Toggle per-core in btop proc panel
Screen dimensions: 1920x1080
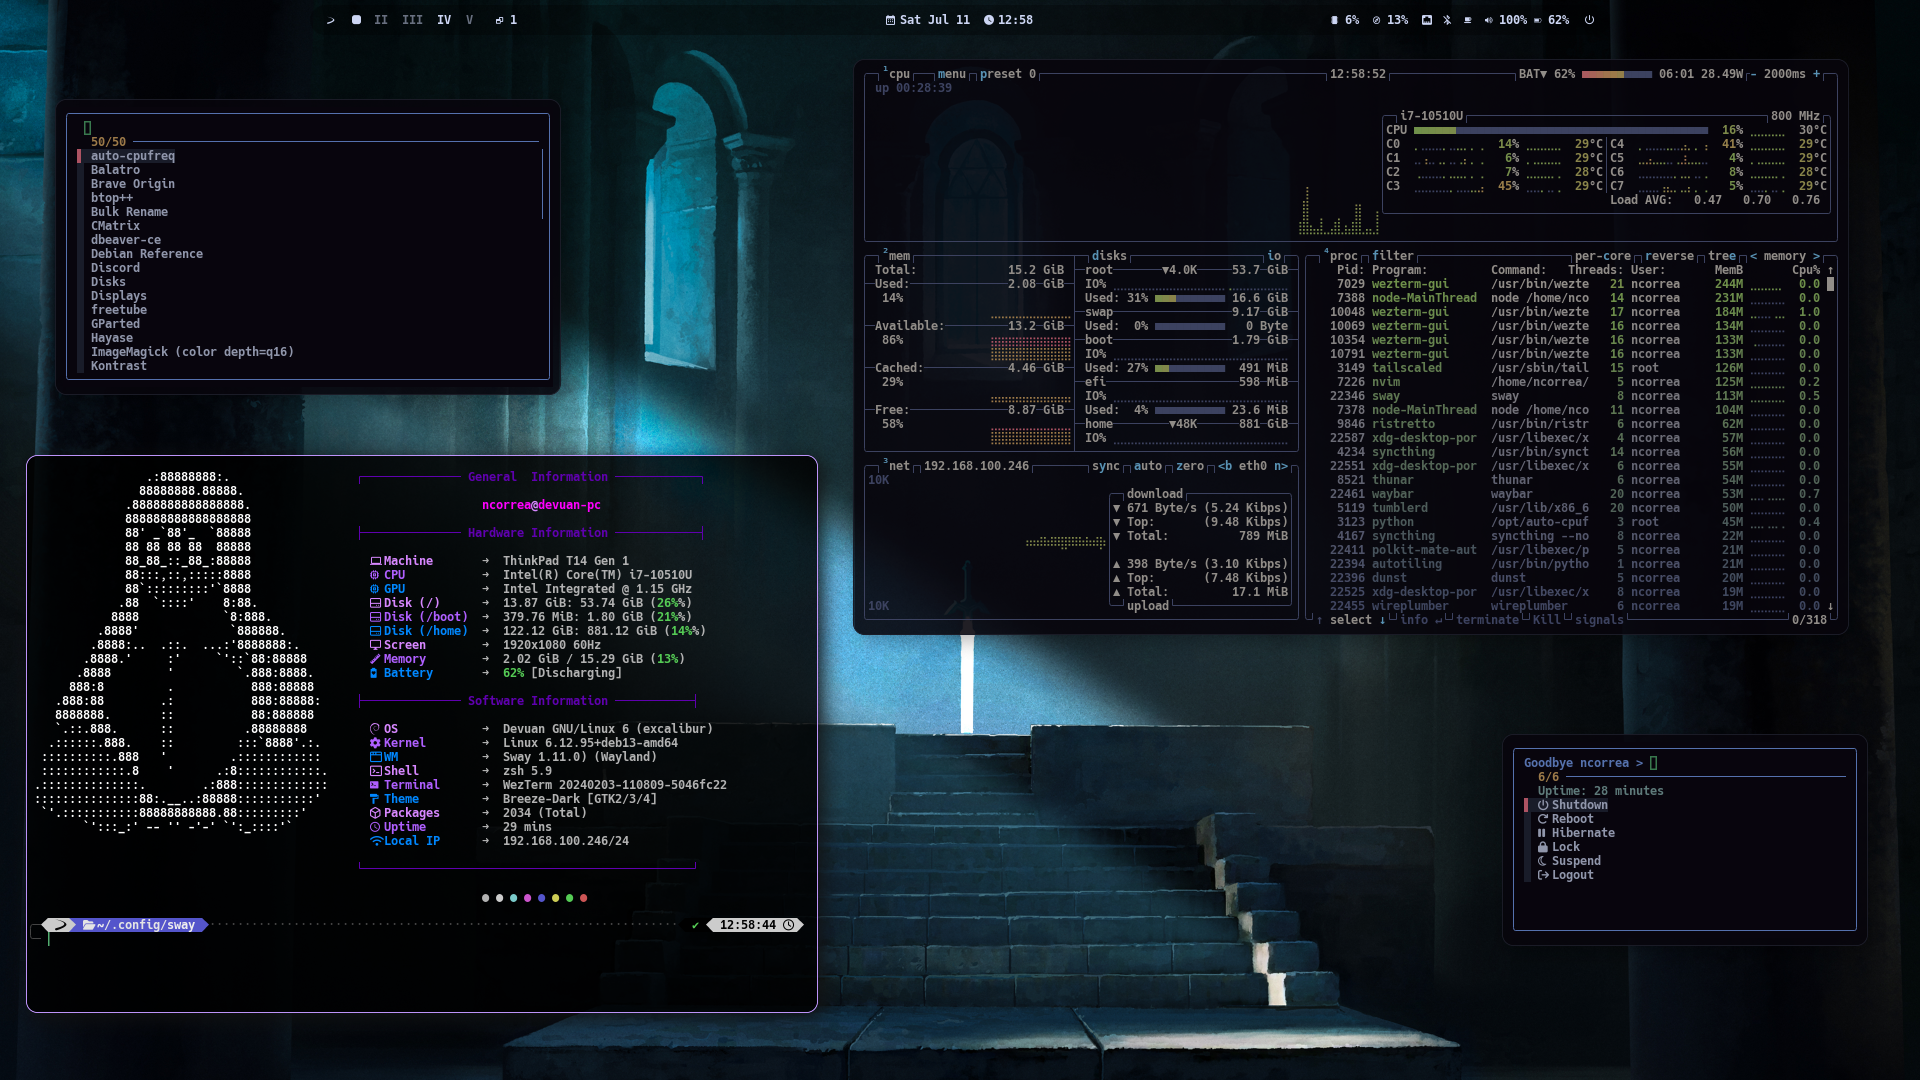pos(1602,256)
